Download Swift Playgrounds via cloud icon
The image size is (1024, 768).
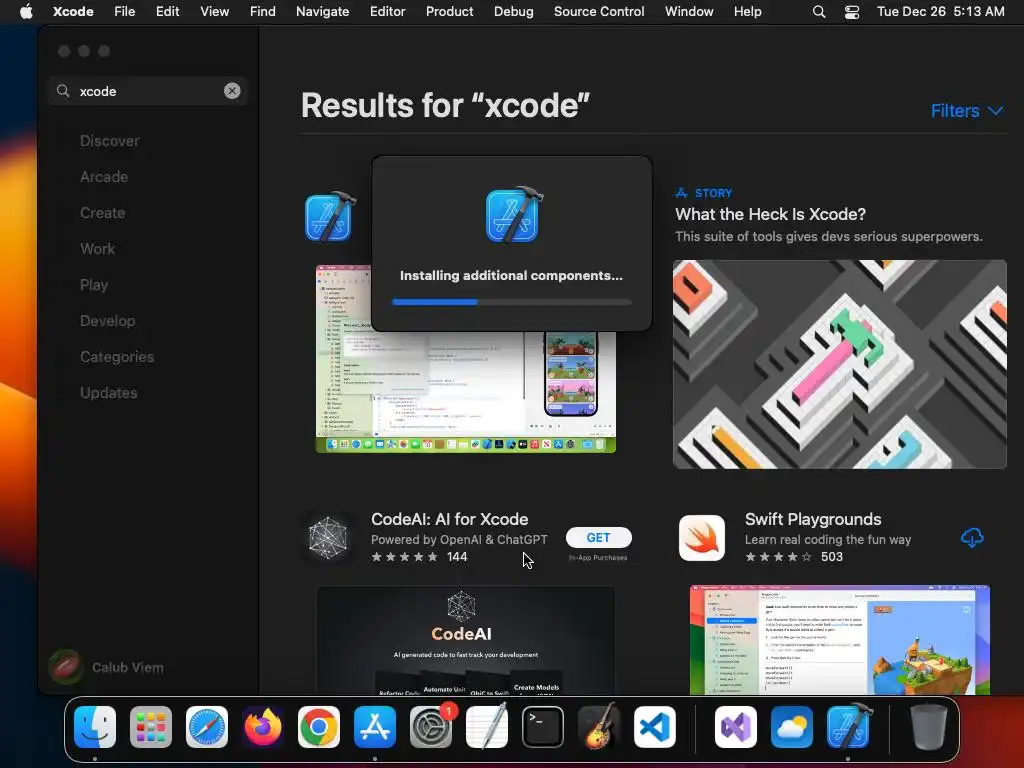tap(972, 537)
